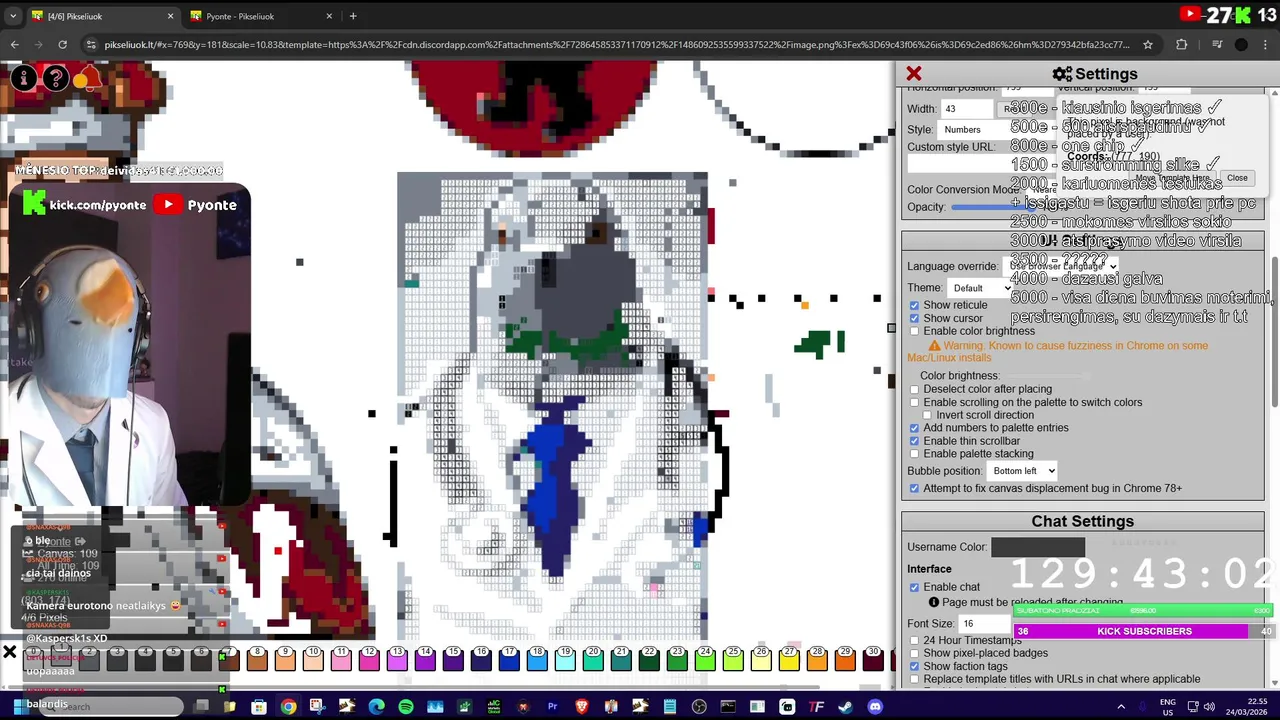Open the browser extensions puzzle icon
The image size is (1280, 720).
(1181, 44)
